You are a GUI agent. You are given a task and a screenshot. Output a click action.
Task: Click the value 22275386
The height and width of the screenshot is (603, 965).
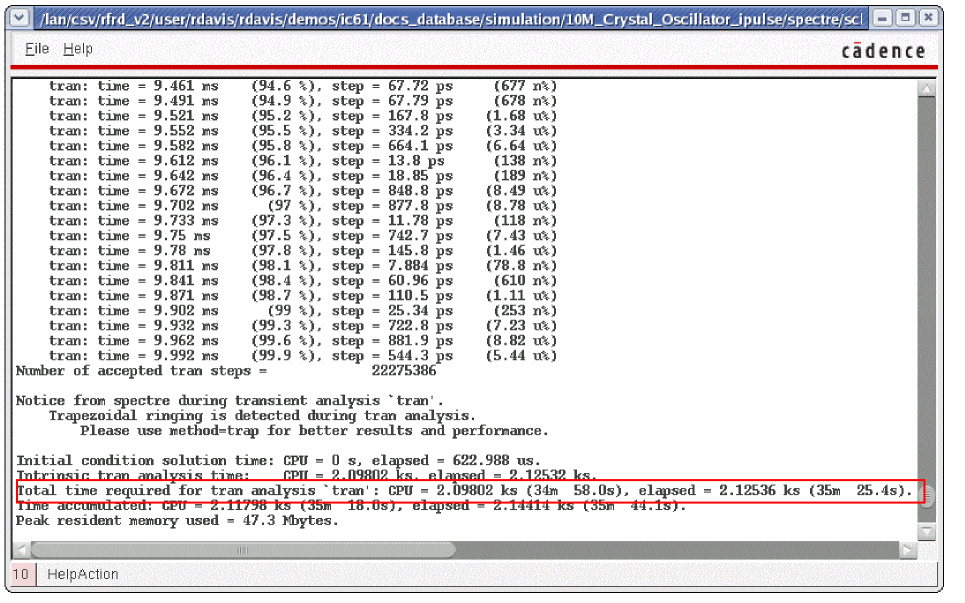coord(404,371)
